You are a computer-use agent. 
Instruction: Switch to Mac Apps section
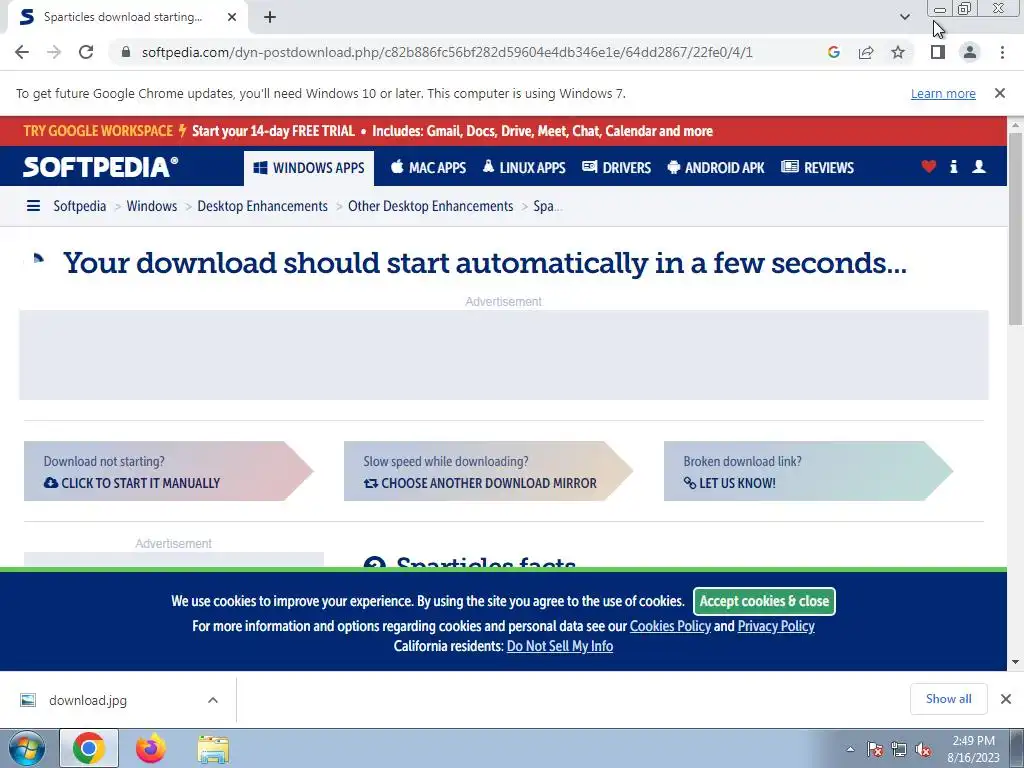[428, 168]
